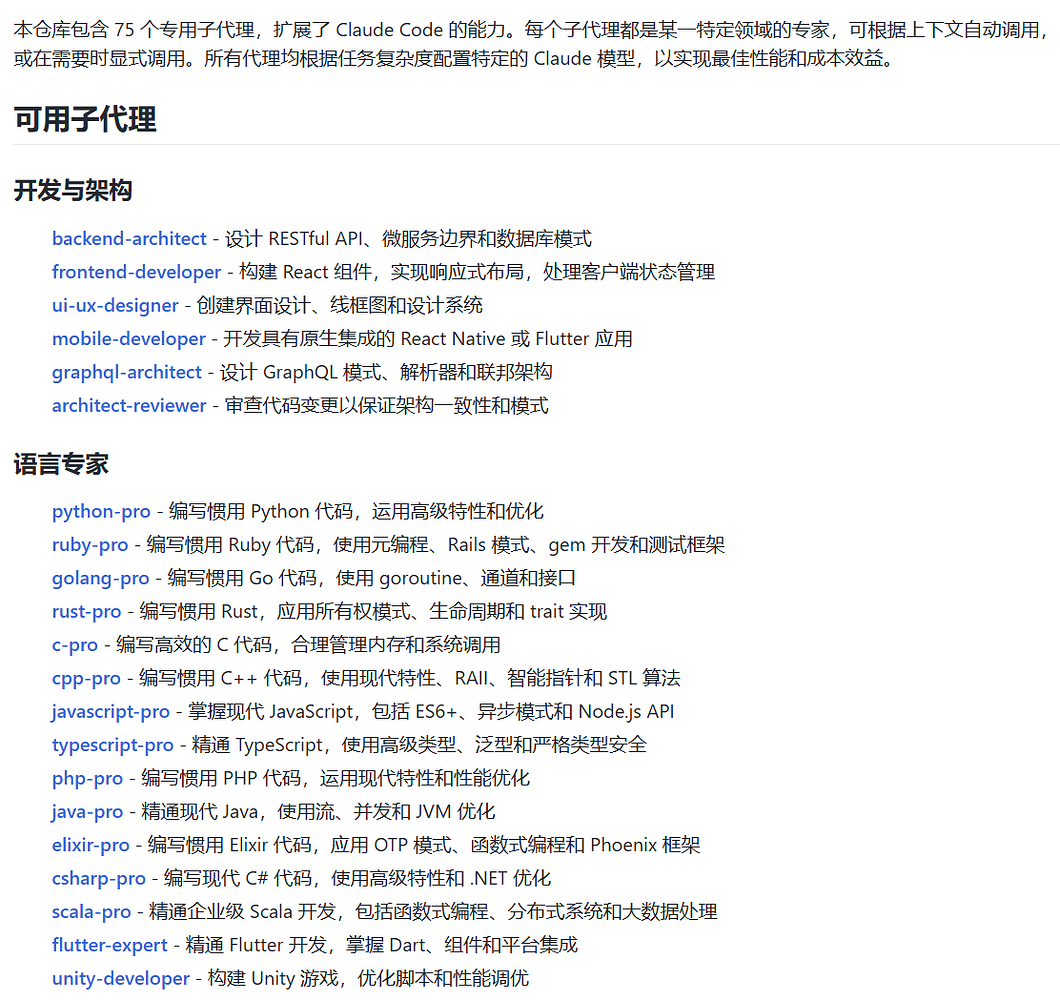Click the text 设计 RESTful API、微服务边界和数据库模式
The image size is (1060, 1000).
408,239
